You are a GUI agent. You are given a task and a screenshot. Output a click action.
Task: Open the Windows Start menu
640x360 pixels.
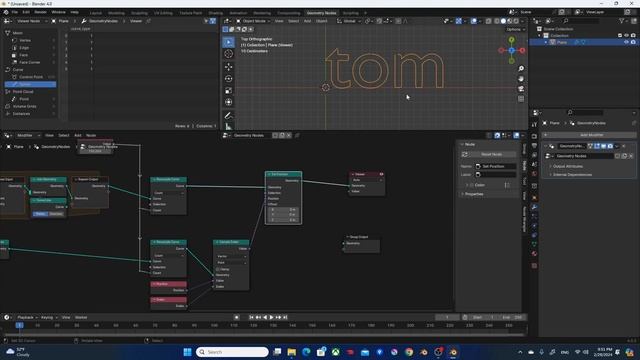coord(187,352)
